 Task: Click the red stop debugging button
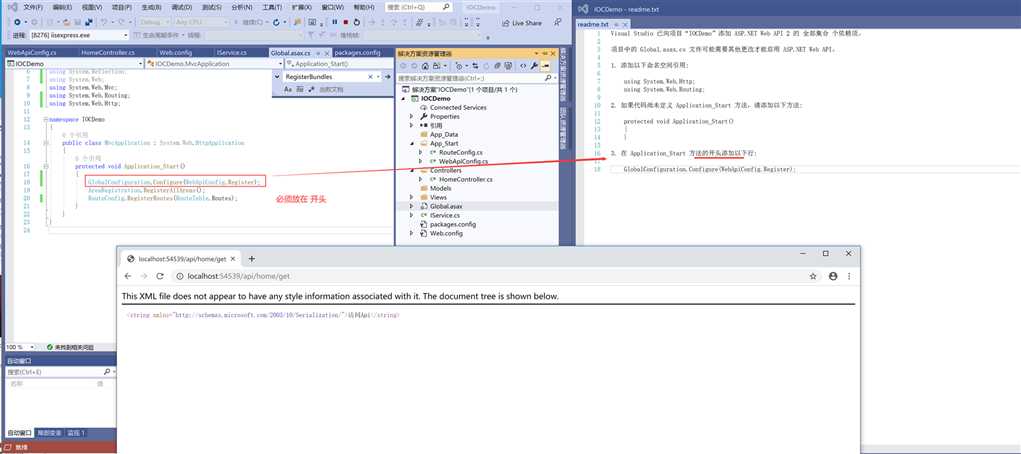point(346,22)
